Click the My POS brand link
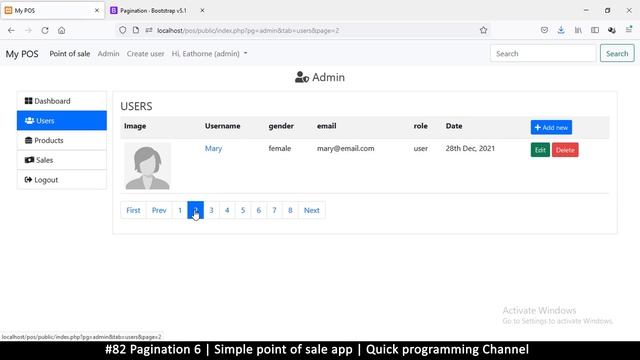The image size is (640, 360). (22, 54)
